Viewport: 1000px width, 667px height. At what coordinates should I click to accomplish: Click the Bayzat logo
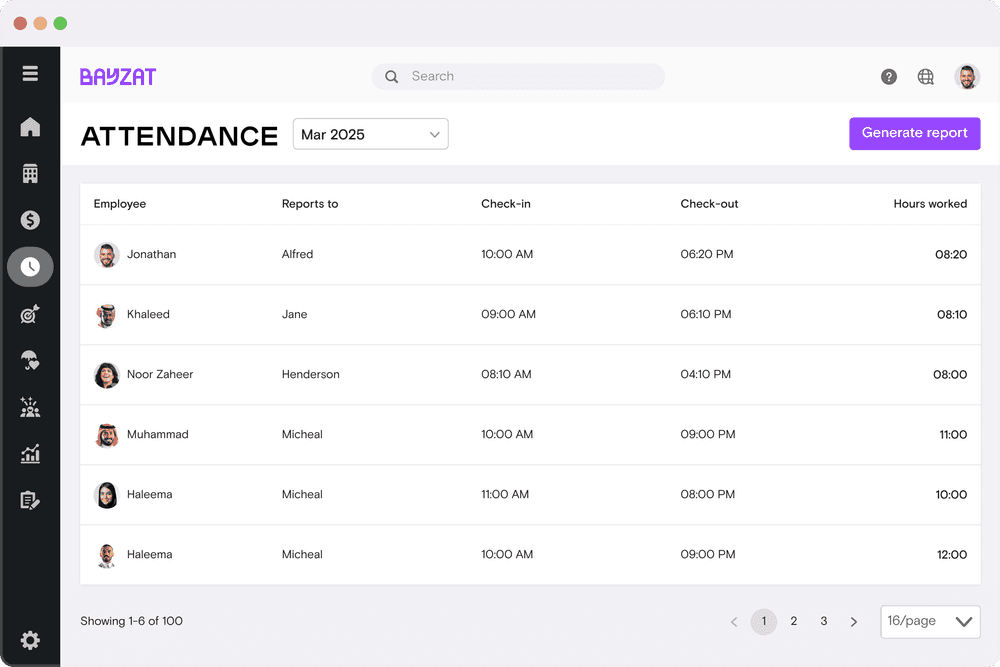coord(118,76)
